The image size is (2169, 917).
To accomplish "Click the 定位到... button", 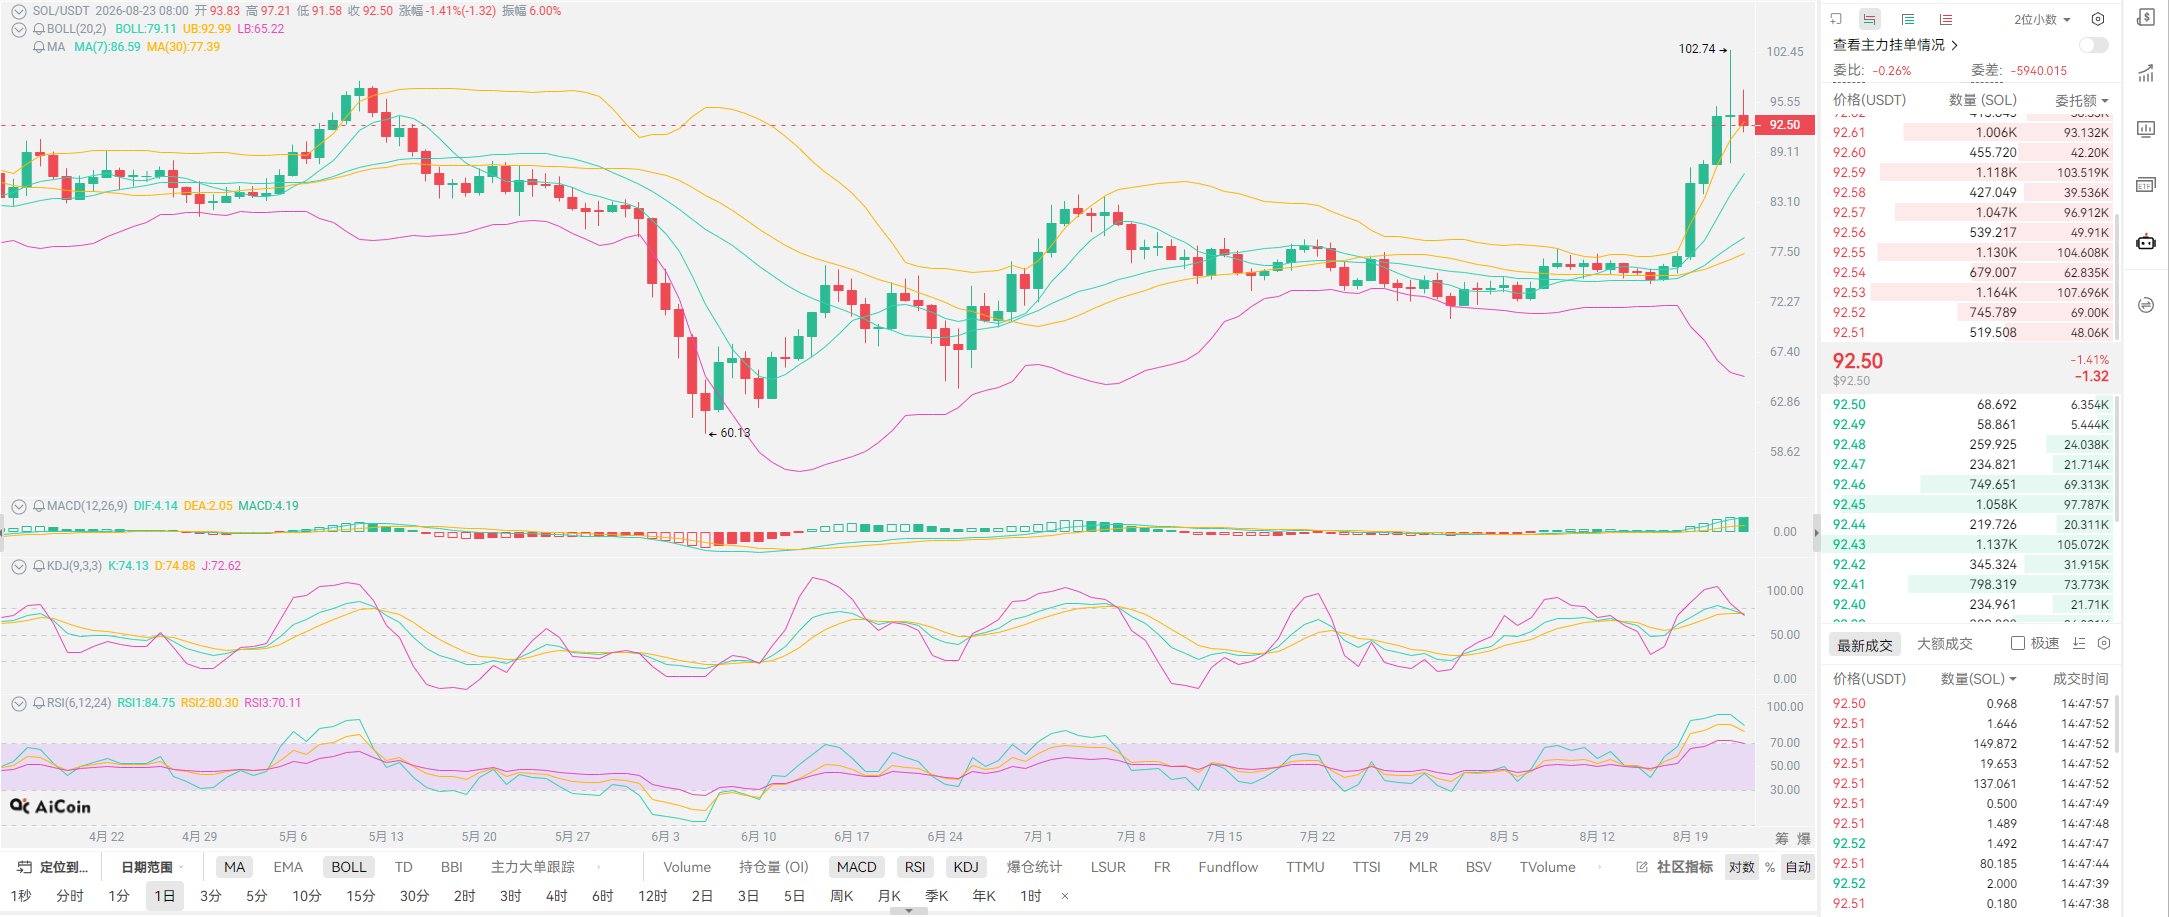I will [x=53, y=867].
